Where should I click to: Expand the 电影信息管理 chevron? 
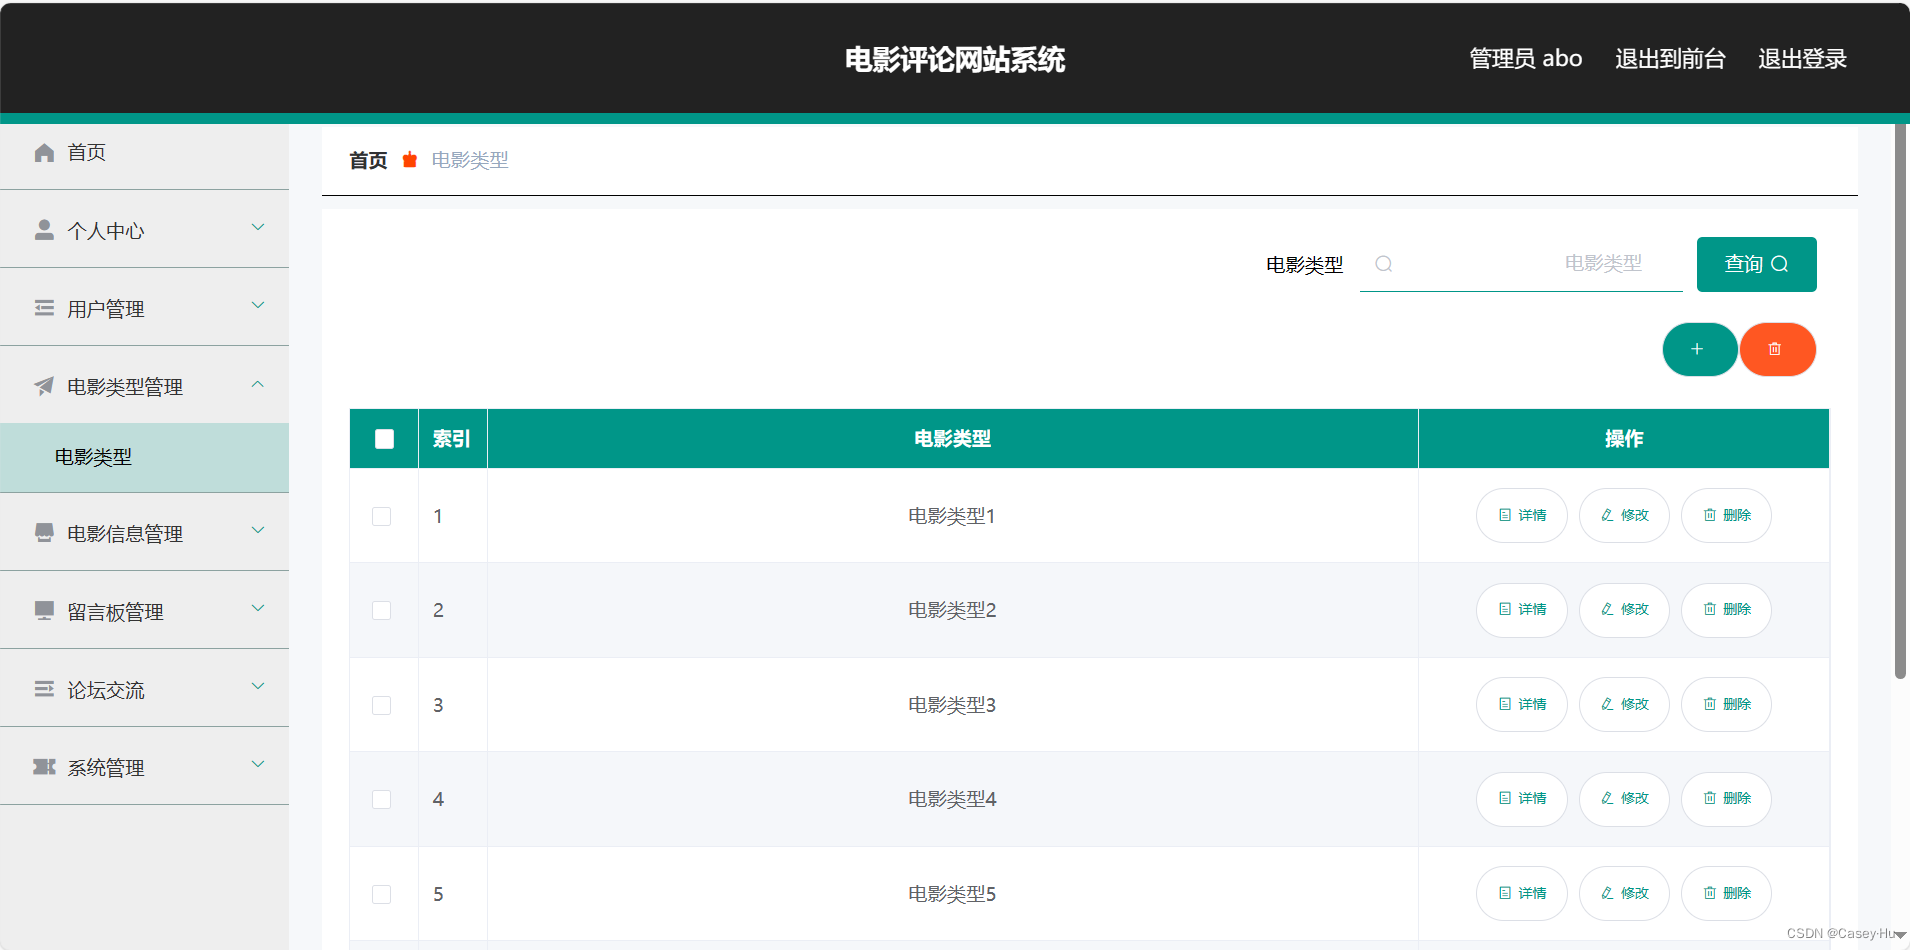258,530
